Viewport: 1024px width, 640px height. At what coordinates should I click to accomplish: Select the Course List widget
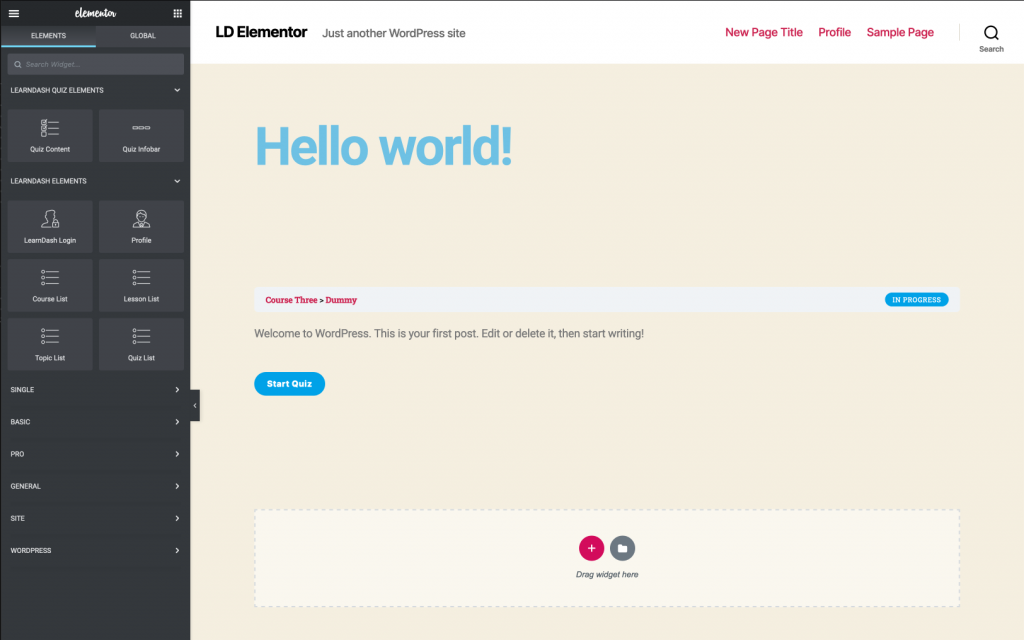pos(50,285)
